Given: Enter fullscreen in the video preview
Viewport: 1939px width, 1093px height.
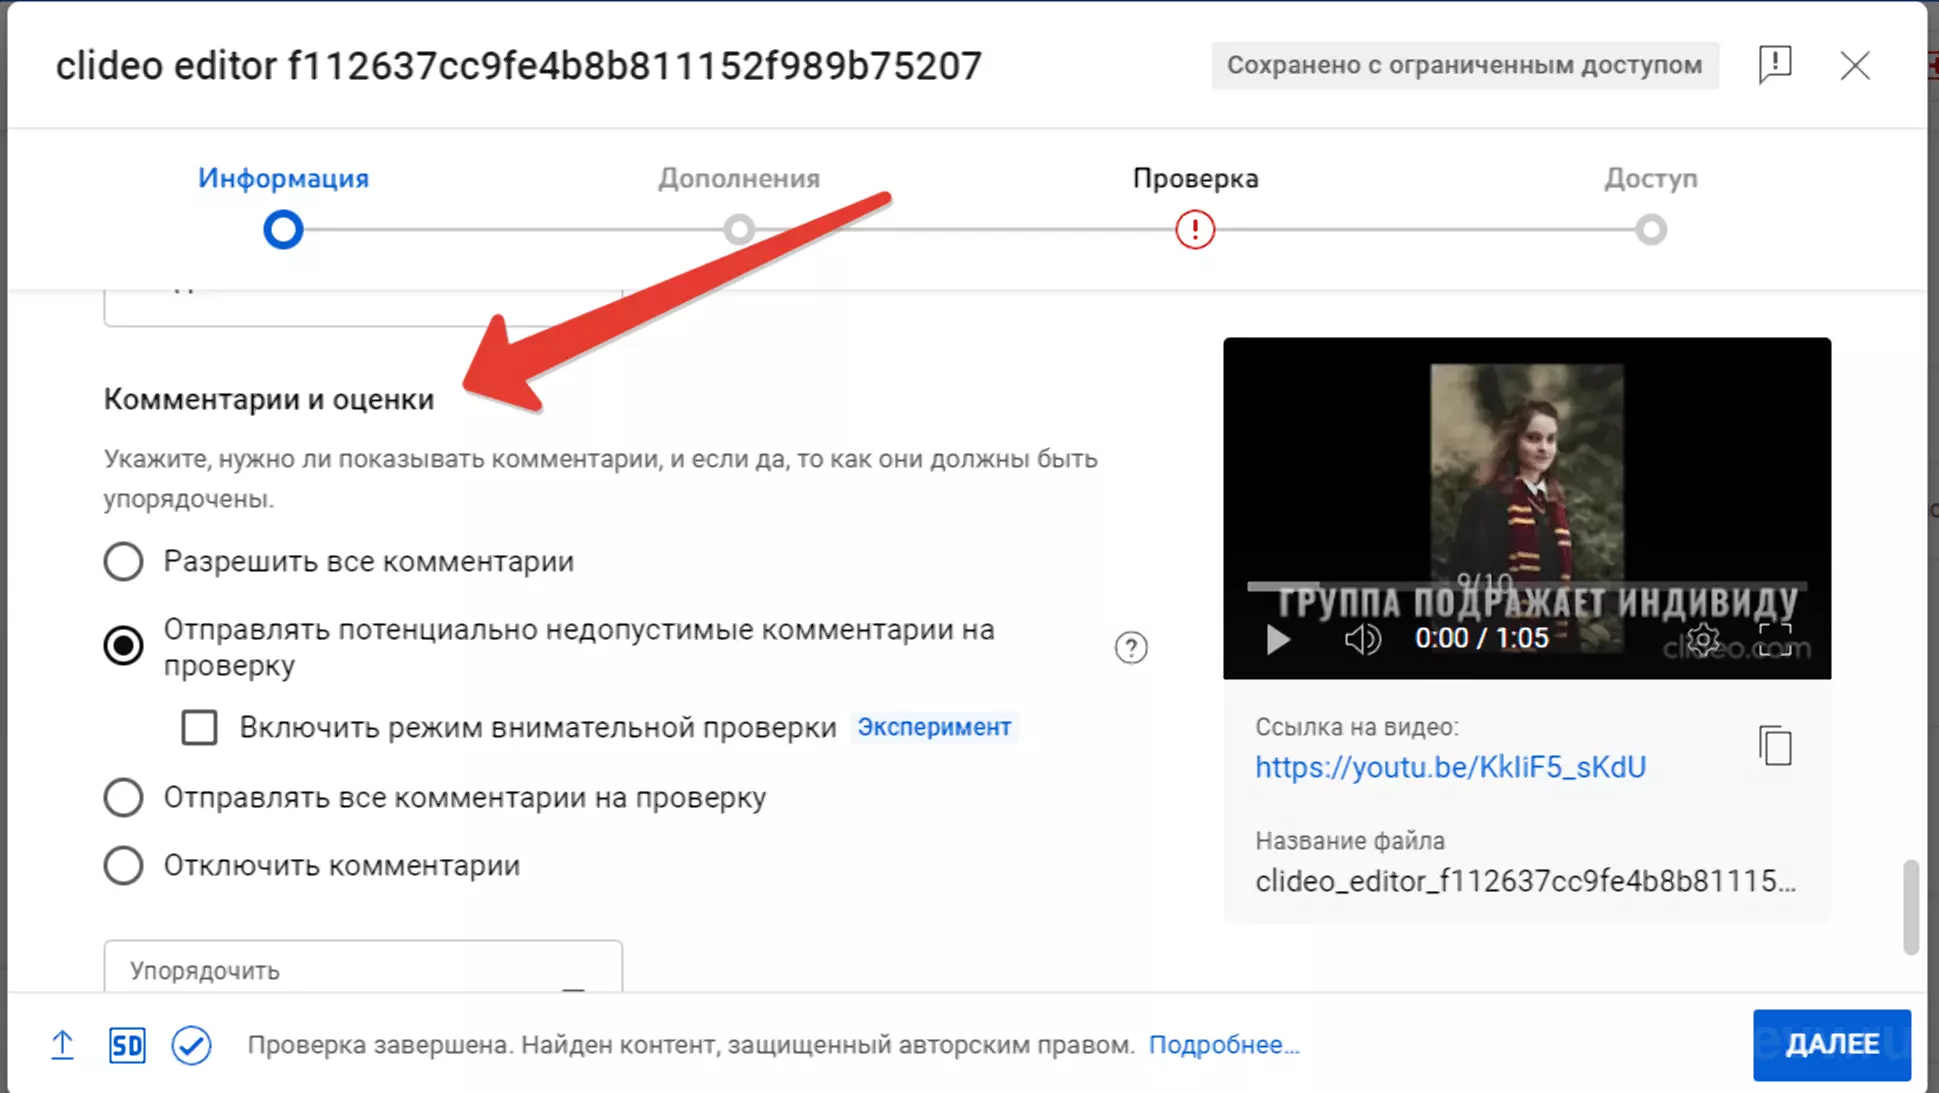Looking at the screenshot, I should point(1774,639).
